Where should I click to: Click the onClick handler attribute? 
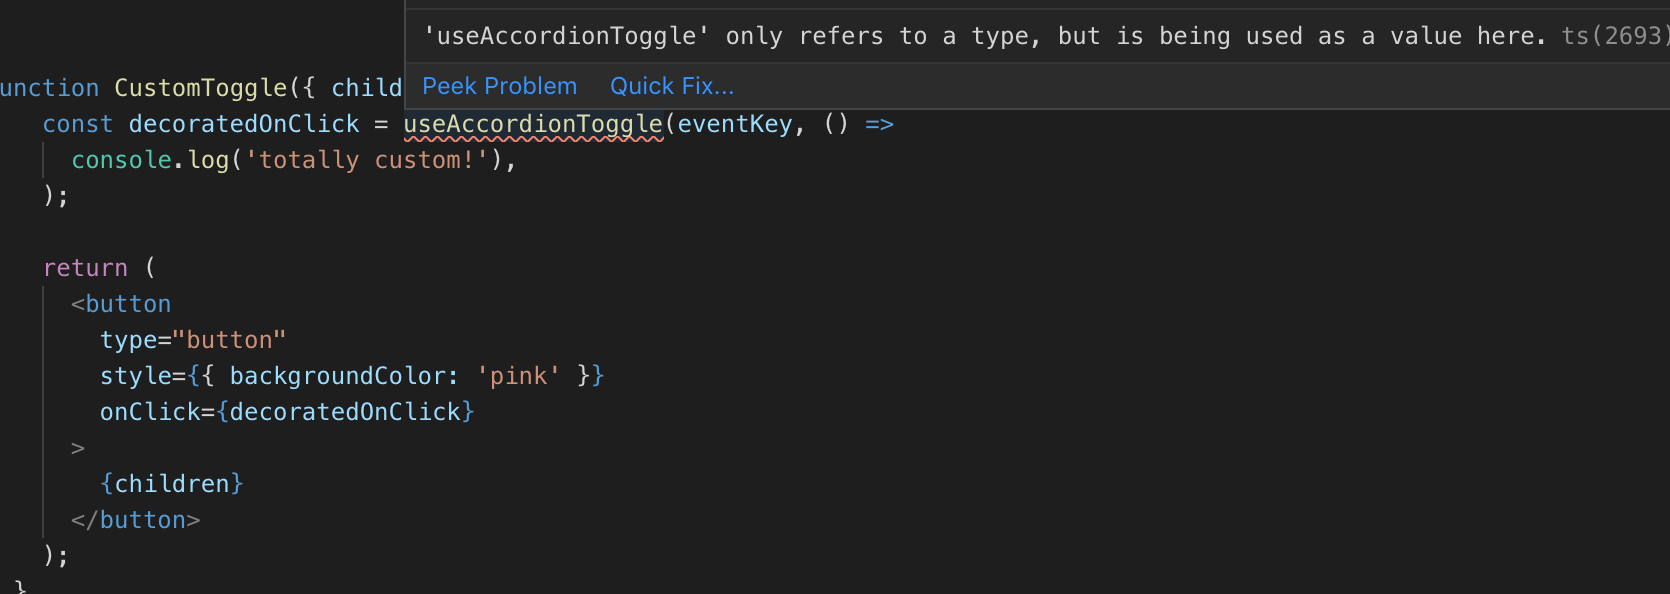coord(153,411)
